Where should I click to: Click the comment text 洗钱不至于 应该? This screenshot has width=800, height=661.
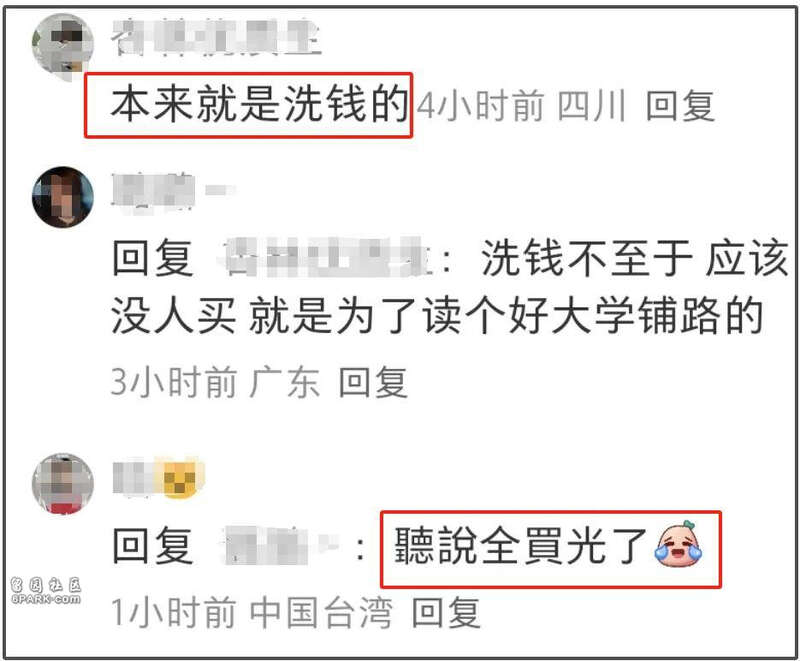coord(634,258)
